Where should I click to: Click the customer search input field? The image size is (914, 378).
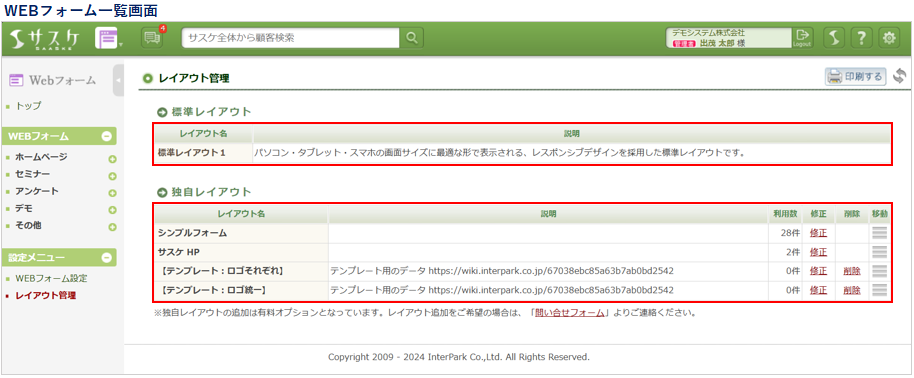(x=290, y=38)
